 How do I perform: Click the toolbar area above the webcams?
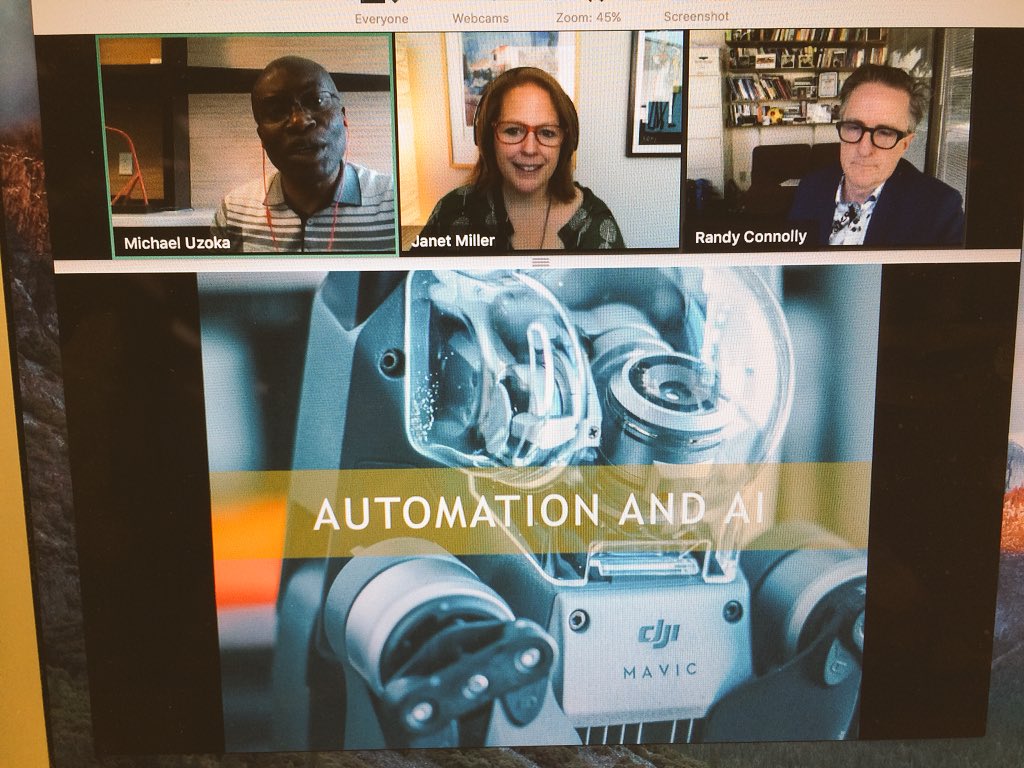coord(541,16)
